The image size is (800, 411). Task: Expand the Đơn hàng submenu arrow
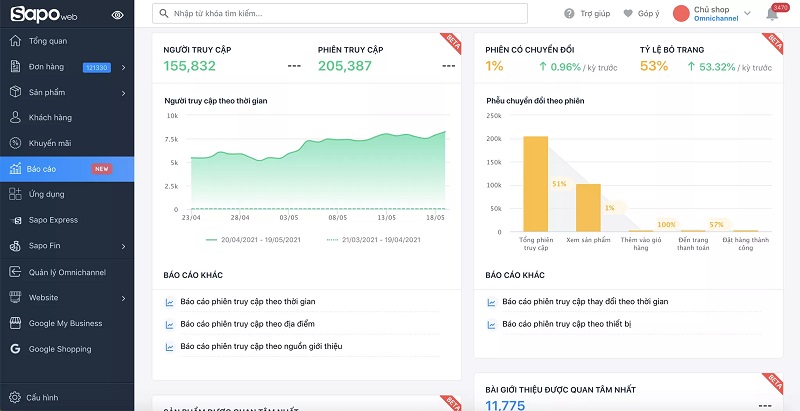tap(123, 67)
